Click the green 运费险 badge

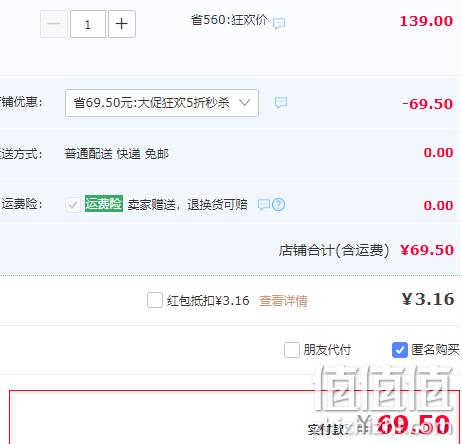tap(104, 203)
